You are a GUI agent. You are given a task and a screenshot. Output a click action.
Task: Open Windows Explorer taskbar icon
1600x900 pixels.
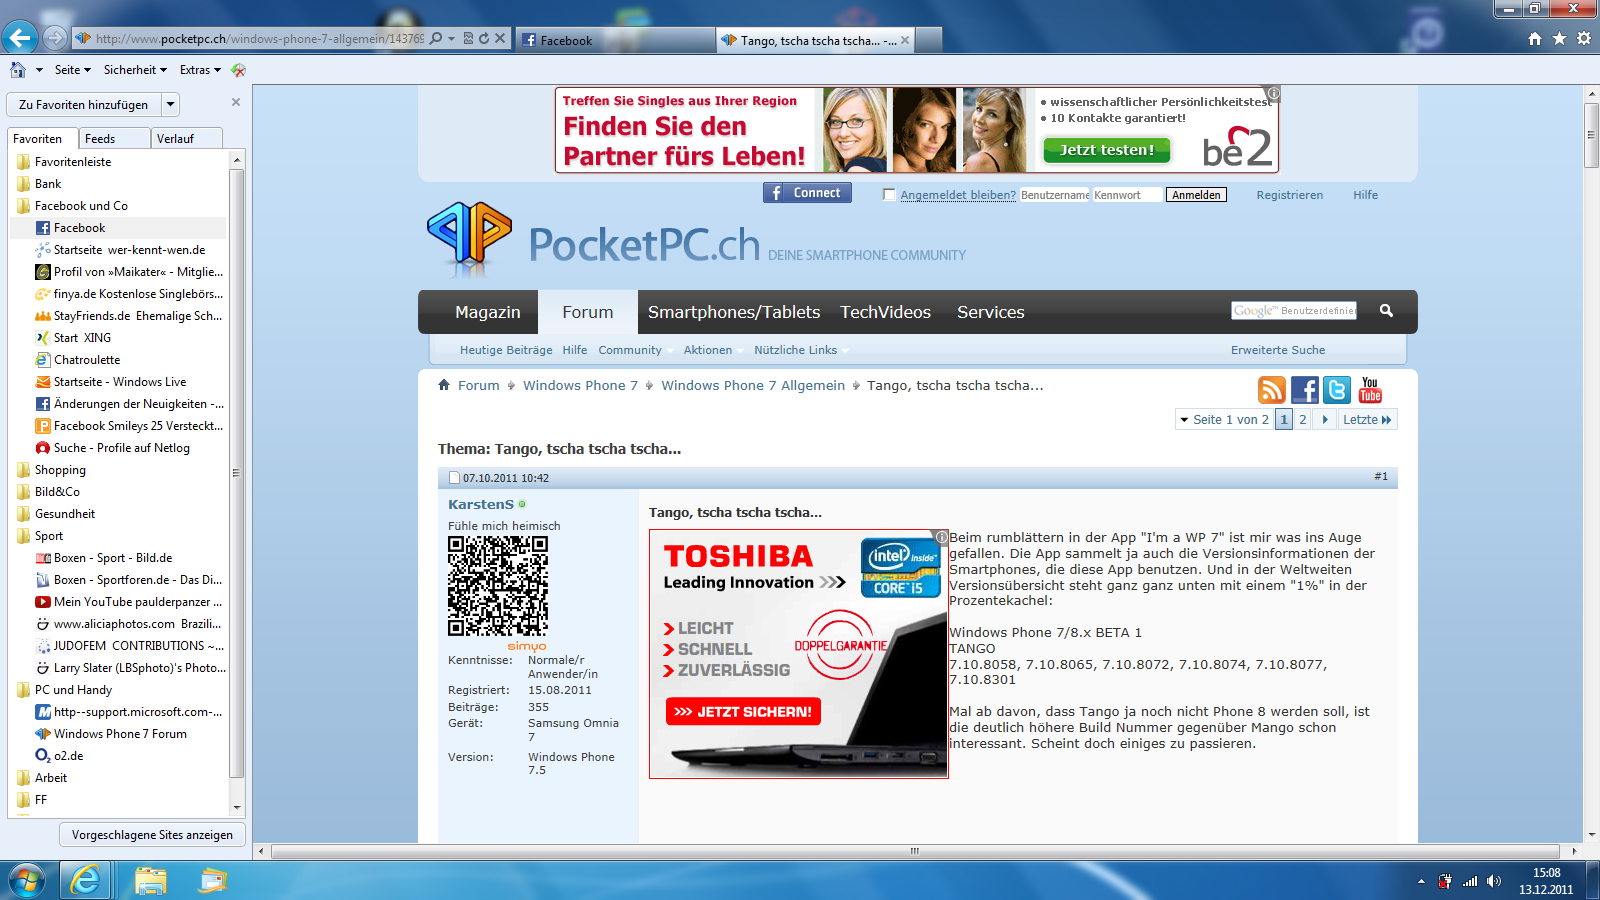click(x=151, y=880)
